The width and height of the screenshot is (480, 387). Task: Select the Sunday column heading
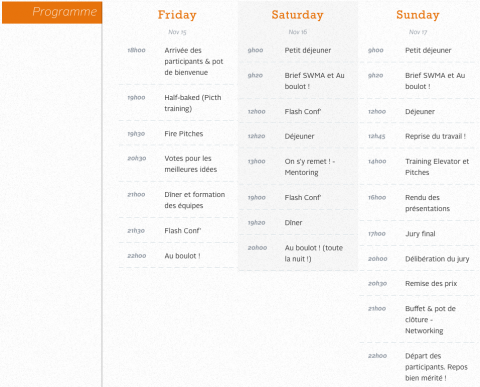(418, 15)
